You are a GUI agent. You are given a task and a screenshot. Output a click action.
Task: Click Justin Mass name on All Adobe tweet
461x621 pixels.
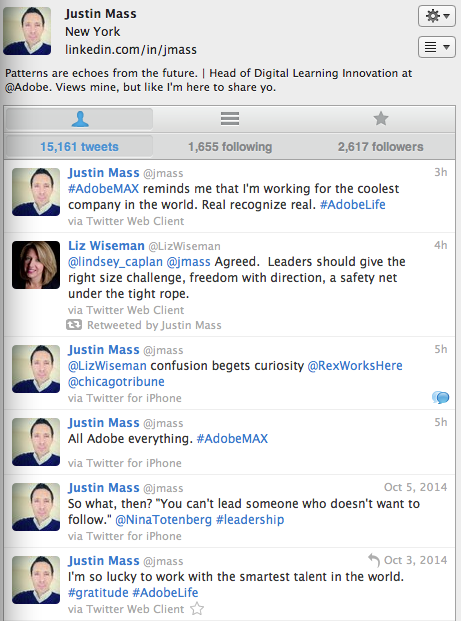point(104,423)
